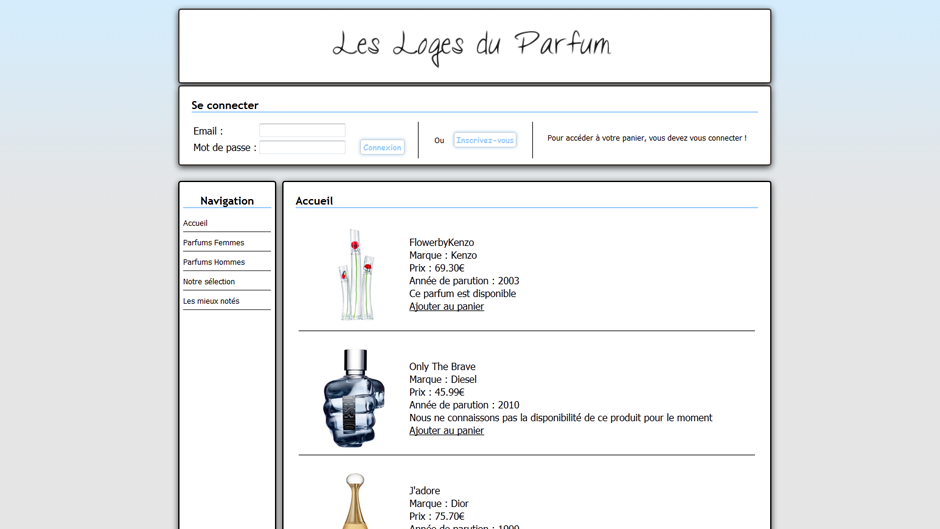Click Année de parution : 2010 text

[x=464, y=405]
